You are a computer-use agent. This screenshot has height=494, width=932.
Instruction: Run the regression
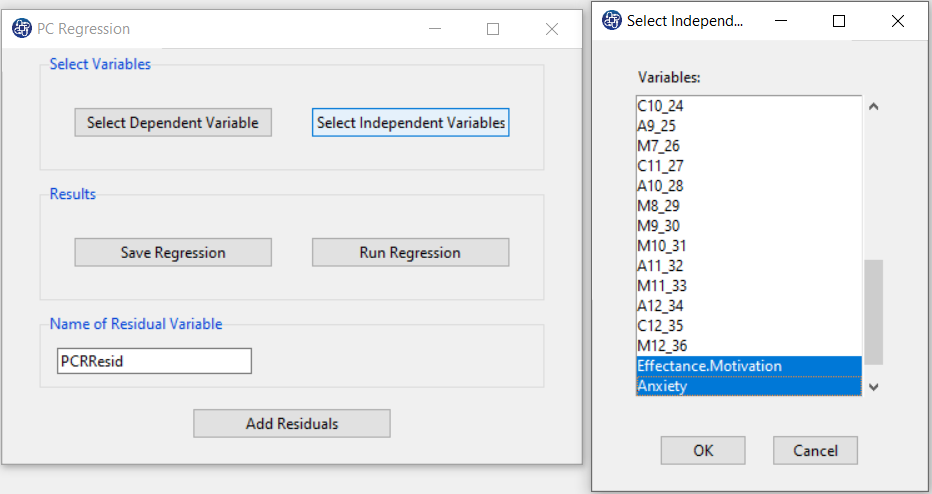(411, 253)
